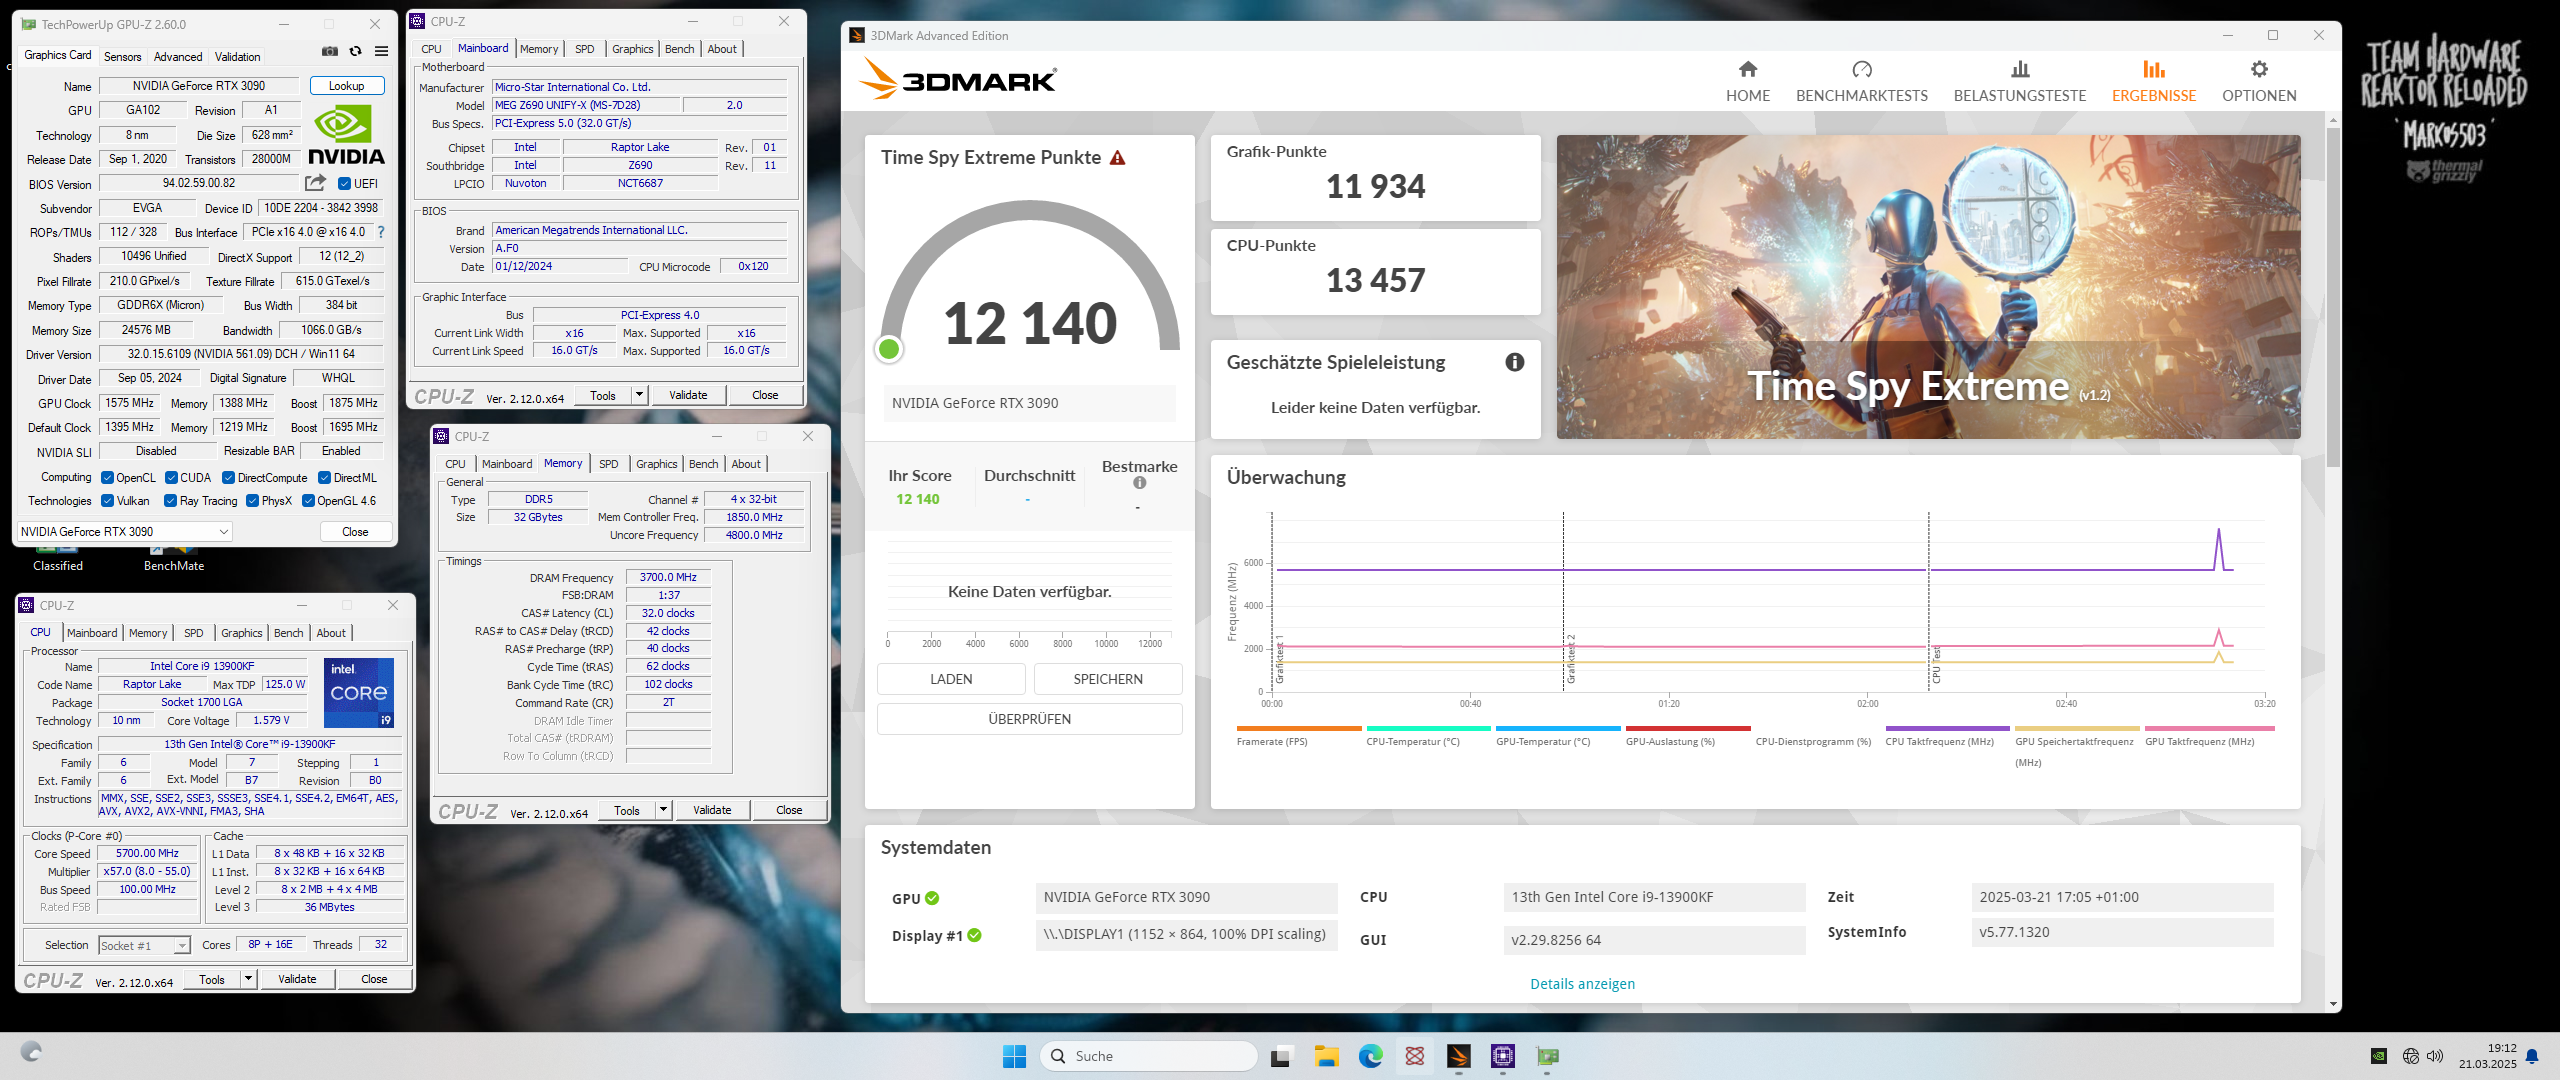Click Validate in the CPU tab CPU-Z window
This screenshot has height=1080, width=2560.
click(x=297, y=979)
